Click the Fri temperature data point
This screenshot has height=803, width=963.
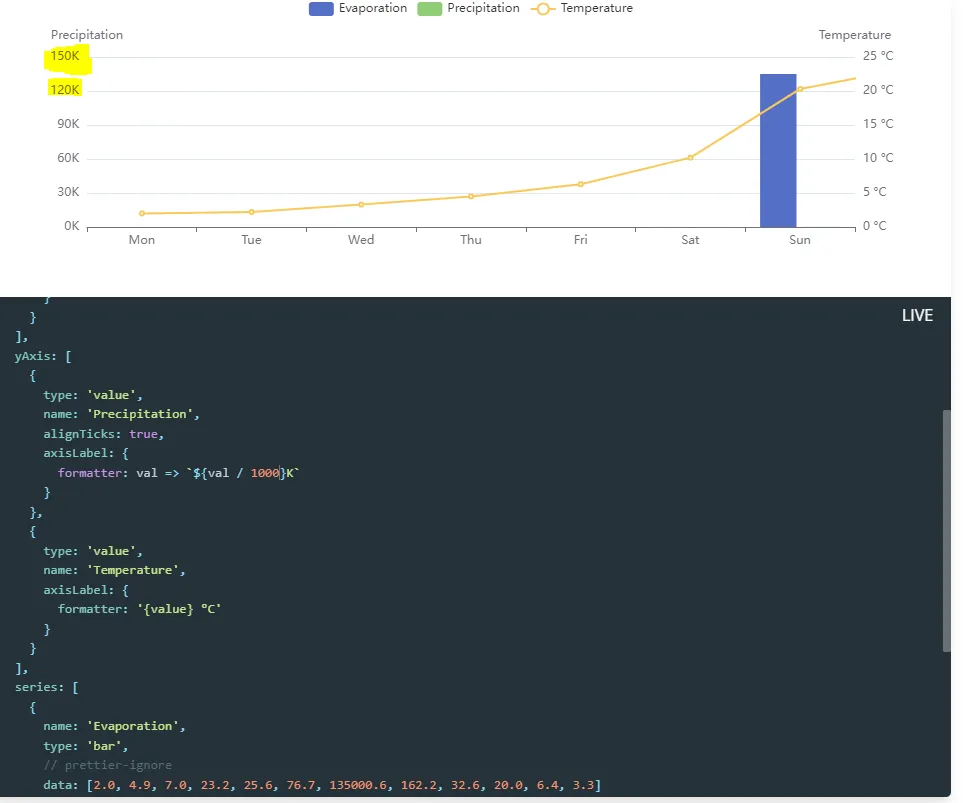point(580,184)
